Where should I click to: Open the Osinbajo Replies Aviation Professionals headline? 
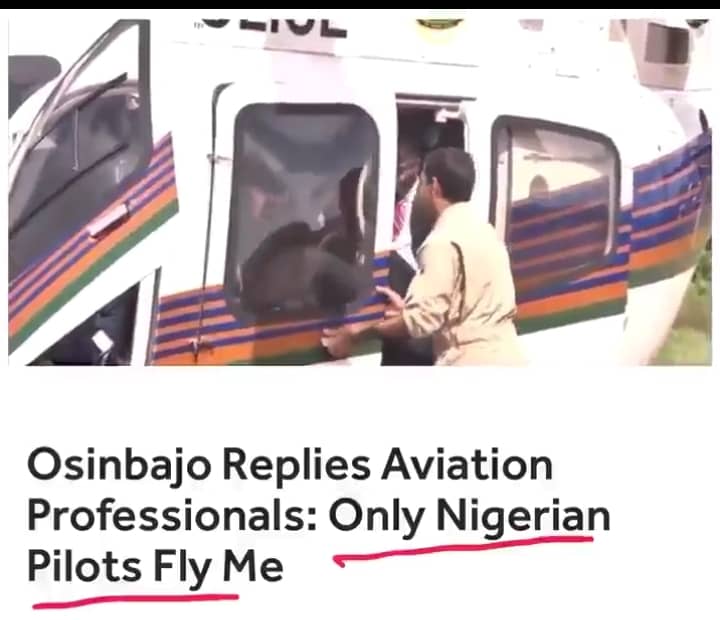tap(319, 516)
